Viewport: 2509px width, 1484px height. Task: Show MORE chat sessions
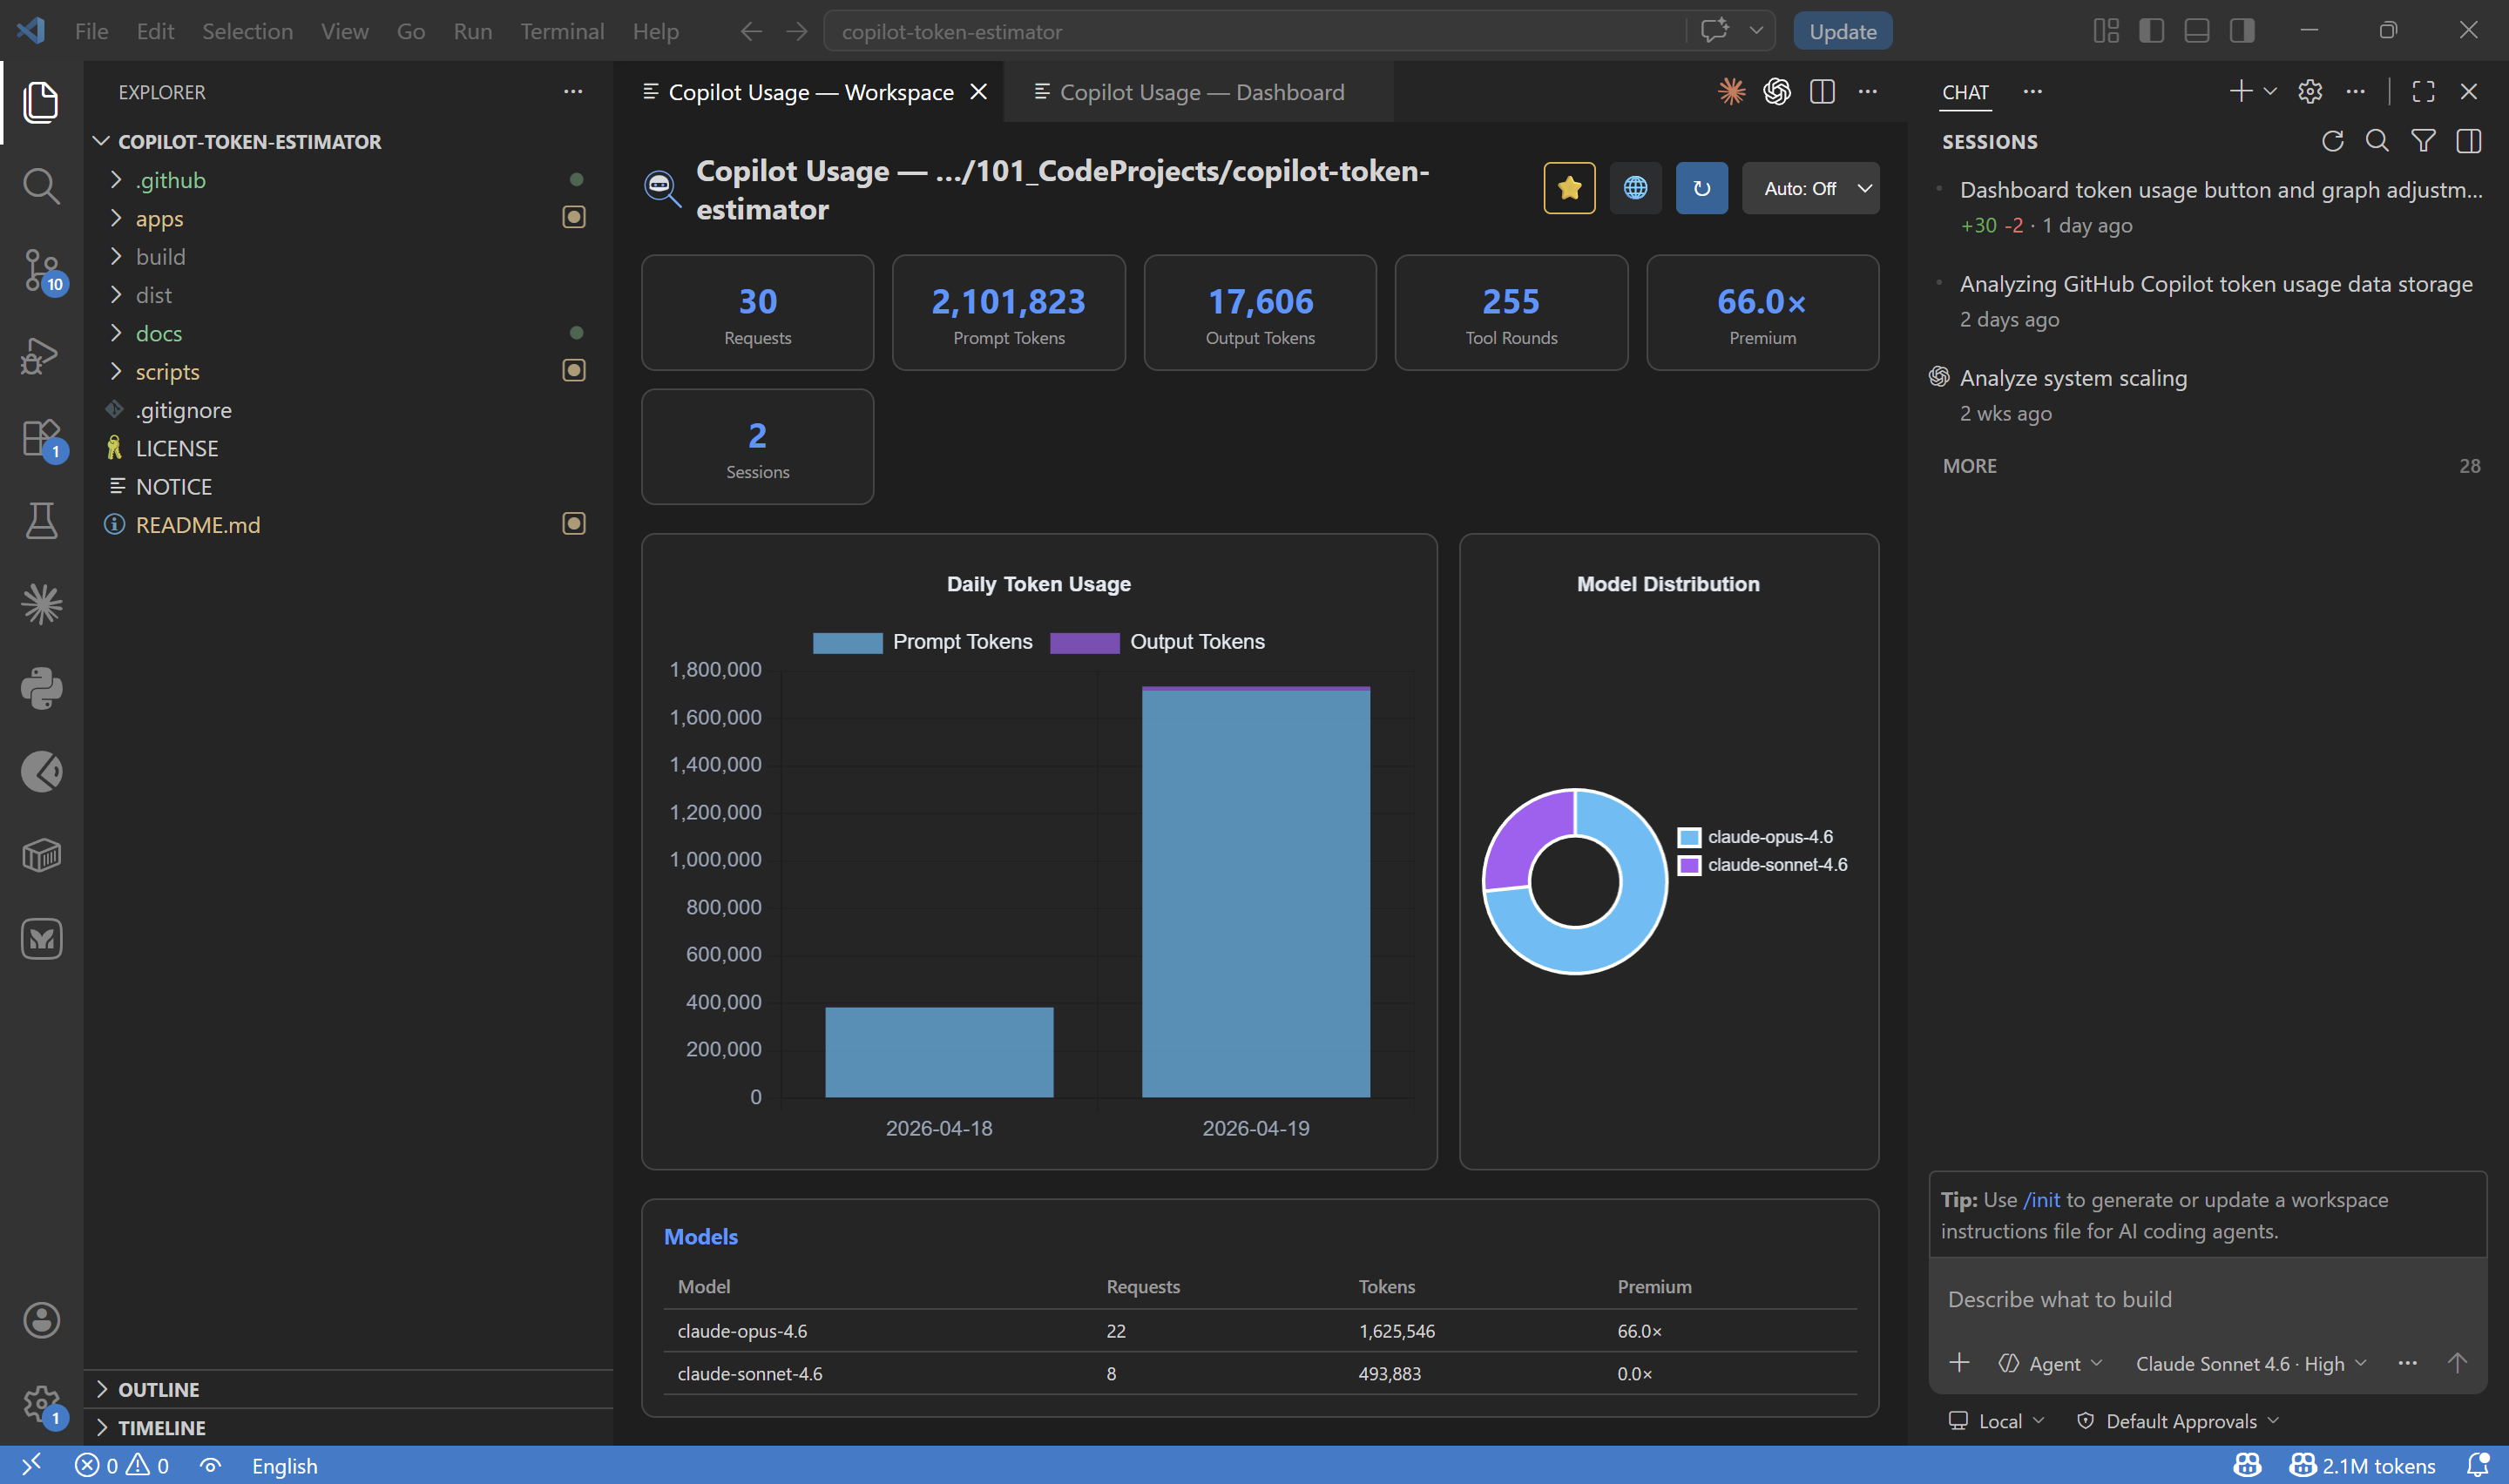(x=2210, y=466)
